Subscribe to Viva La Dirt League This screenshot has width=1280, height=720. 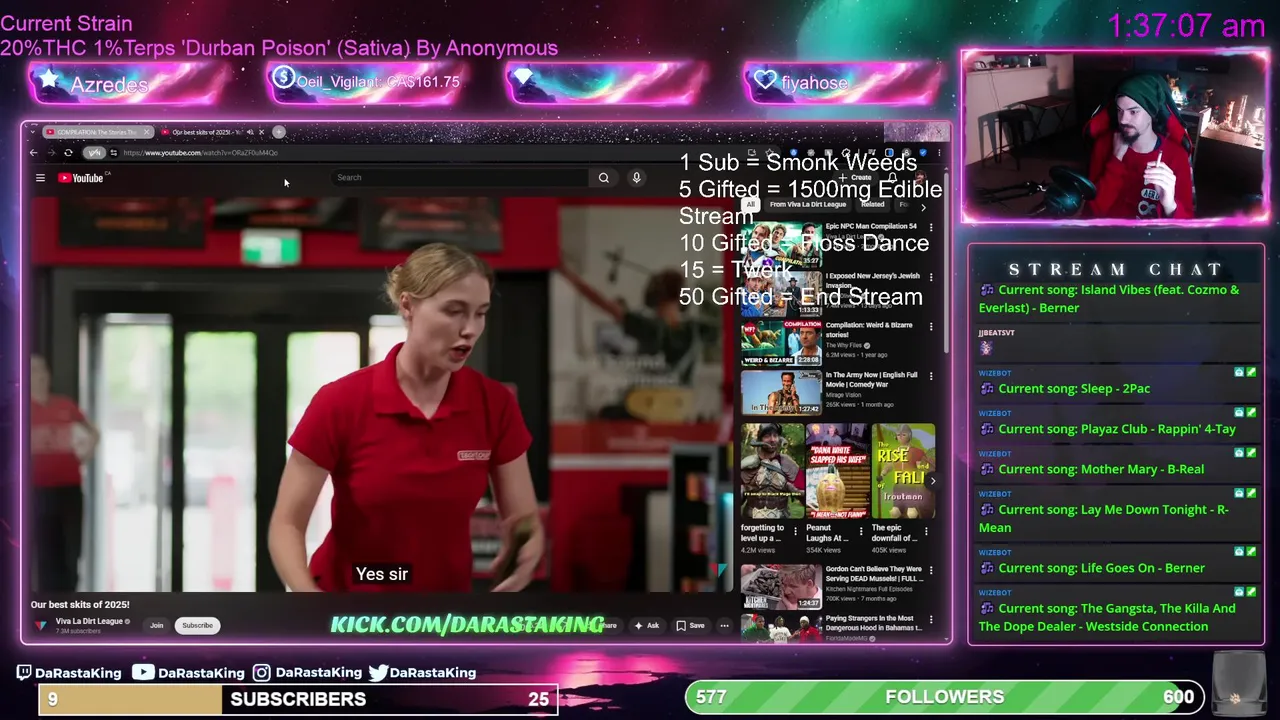[197, 625]
